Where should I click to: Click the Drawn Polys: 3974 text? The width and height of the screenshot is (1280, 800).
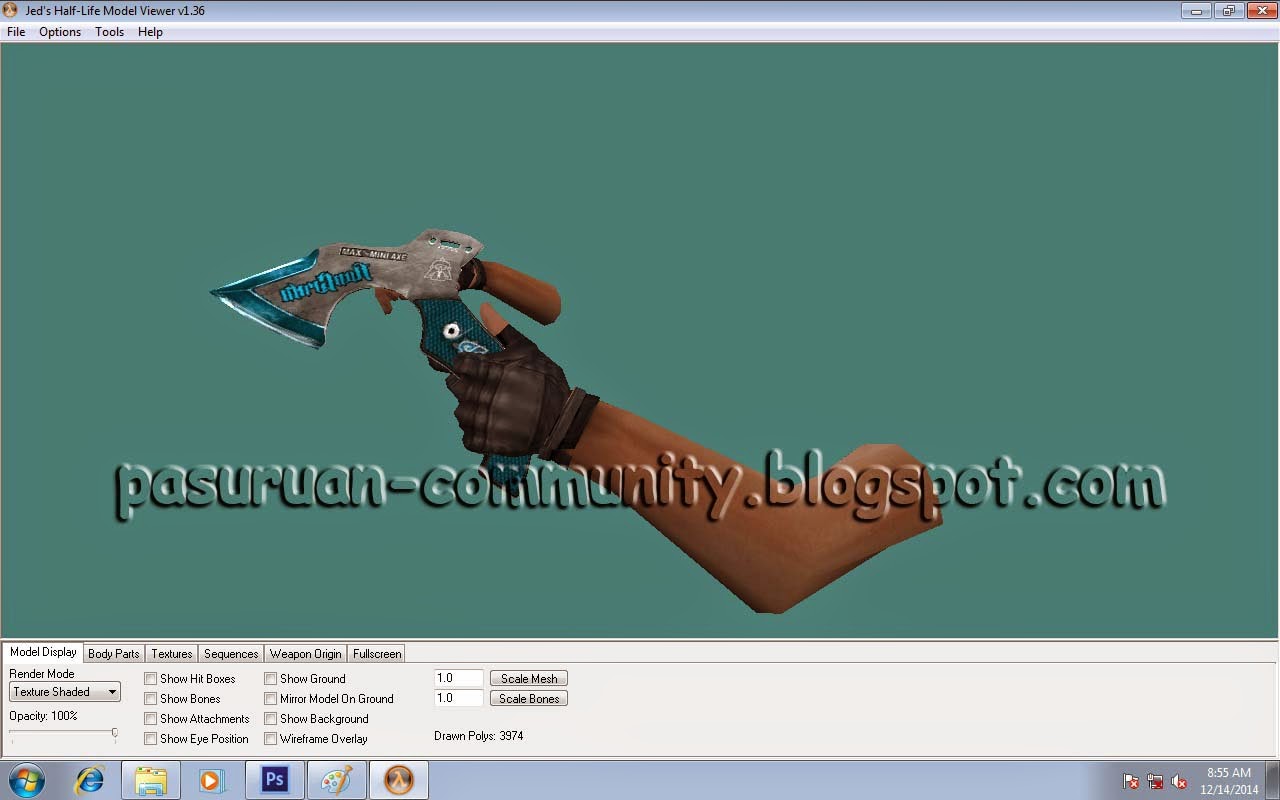[x=479, y=736]
